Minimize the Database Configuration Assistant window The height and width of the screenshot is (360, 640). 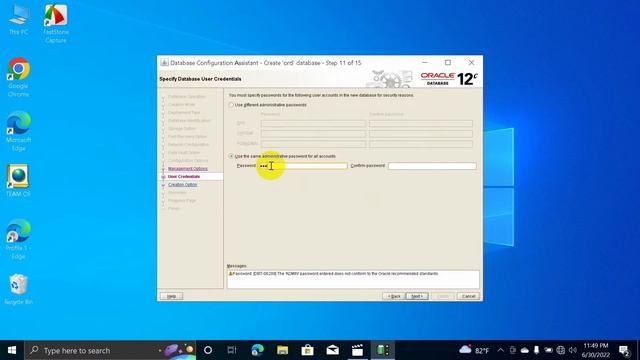425,62
